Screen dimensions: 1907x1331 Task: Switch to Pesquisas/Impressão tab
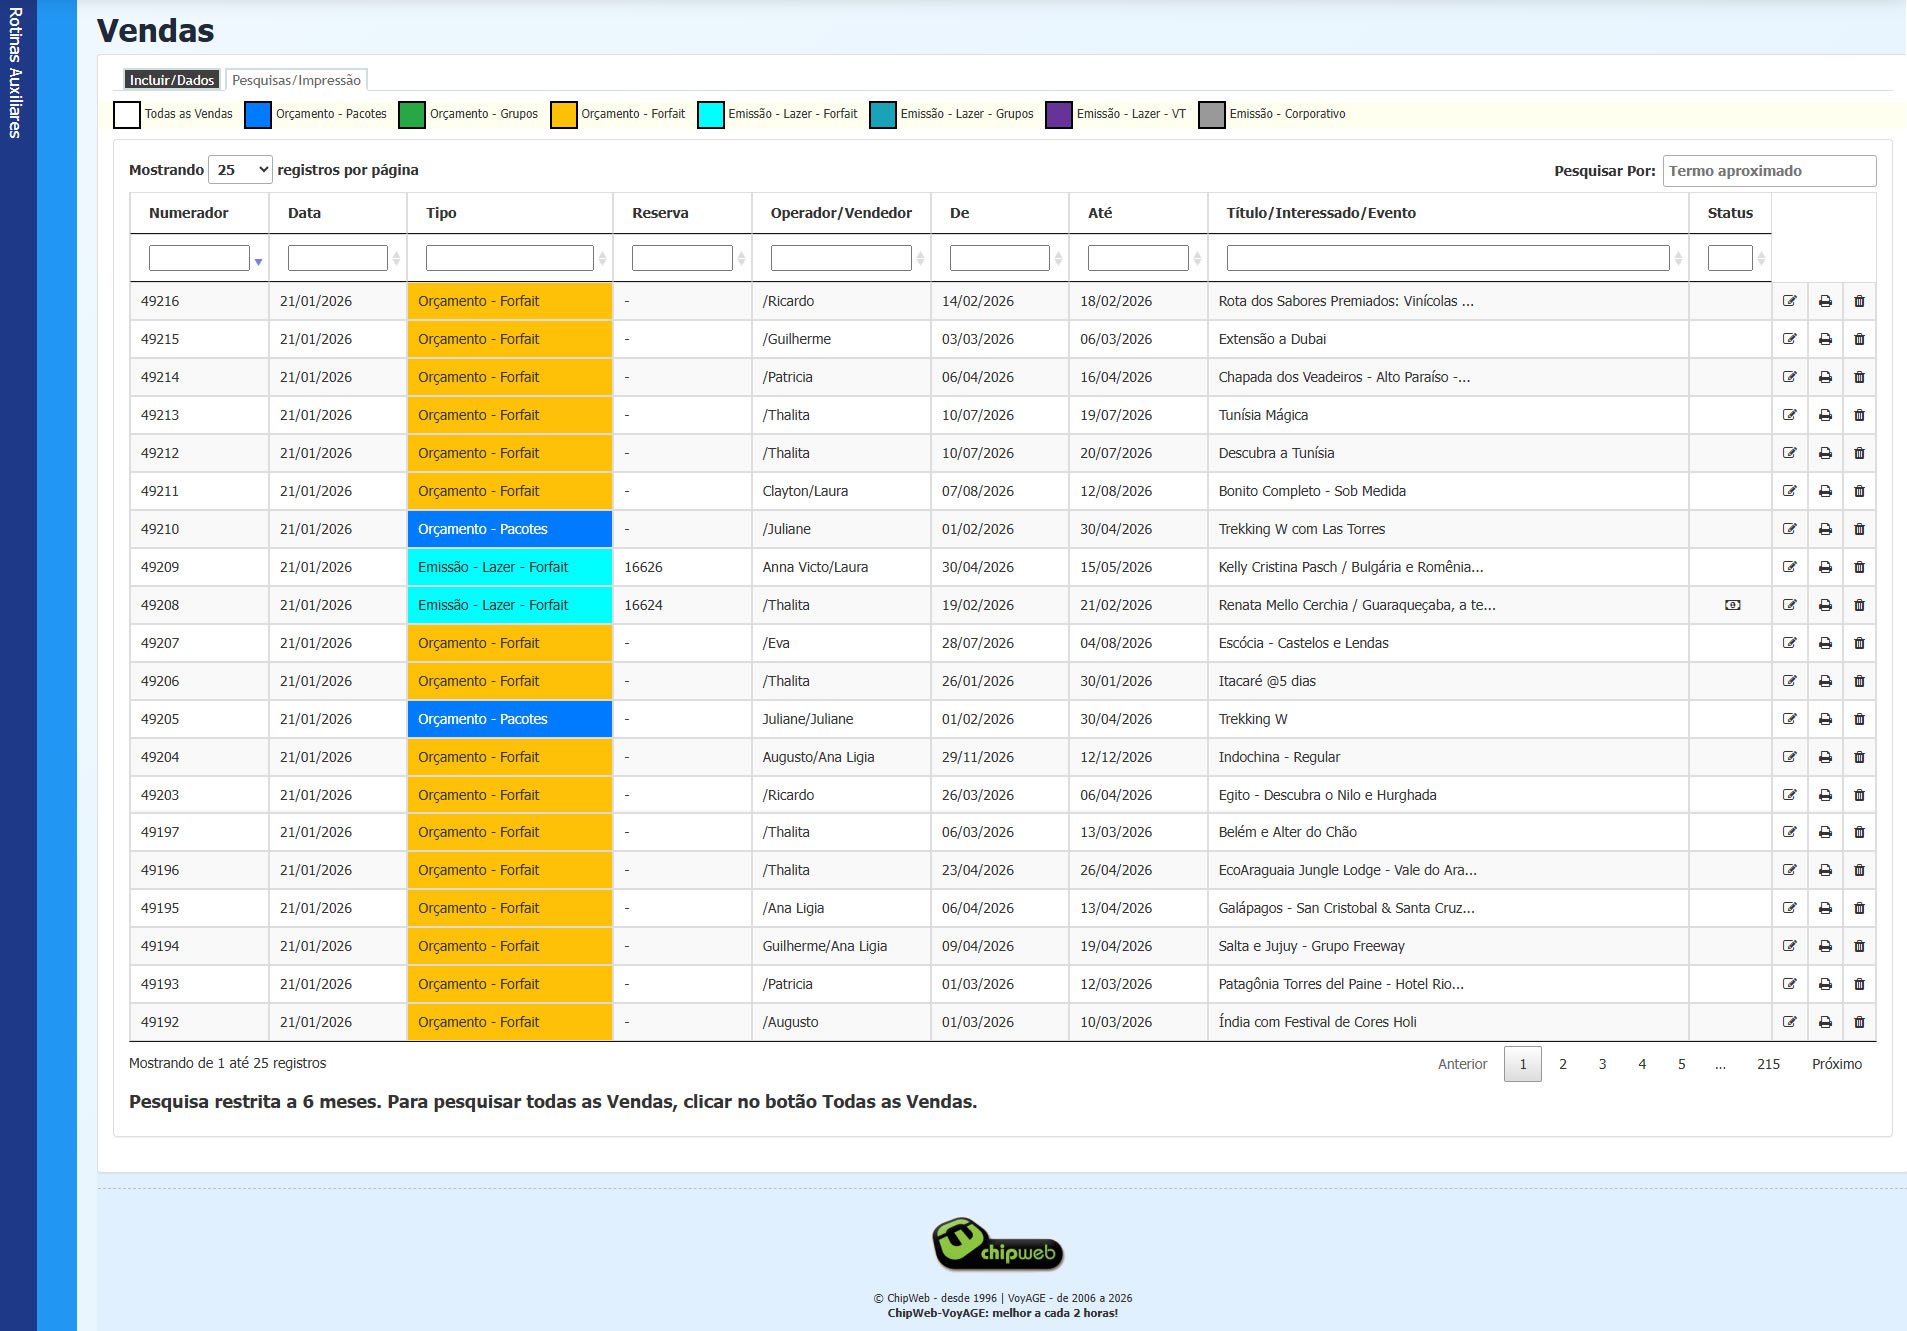(x=296, y=80)
